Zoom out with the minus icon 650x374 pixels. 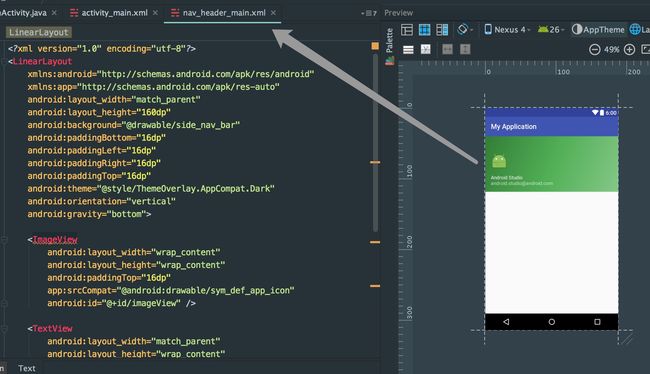pyautogui.click(x=594, y=50)
